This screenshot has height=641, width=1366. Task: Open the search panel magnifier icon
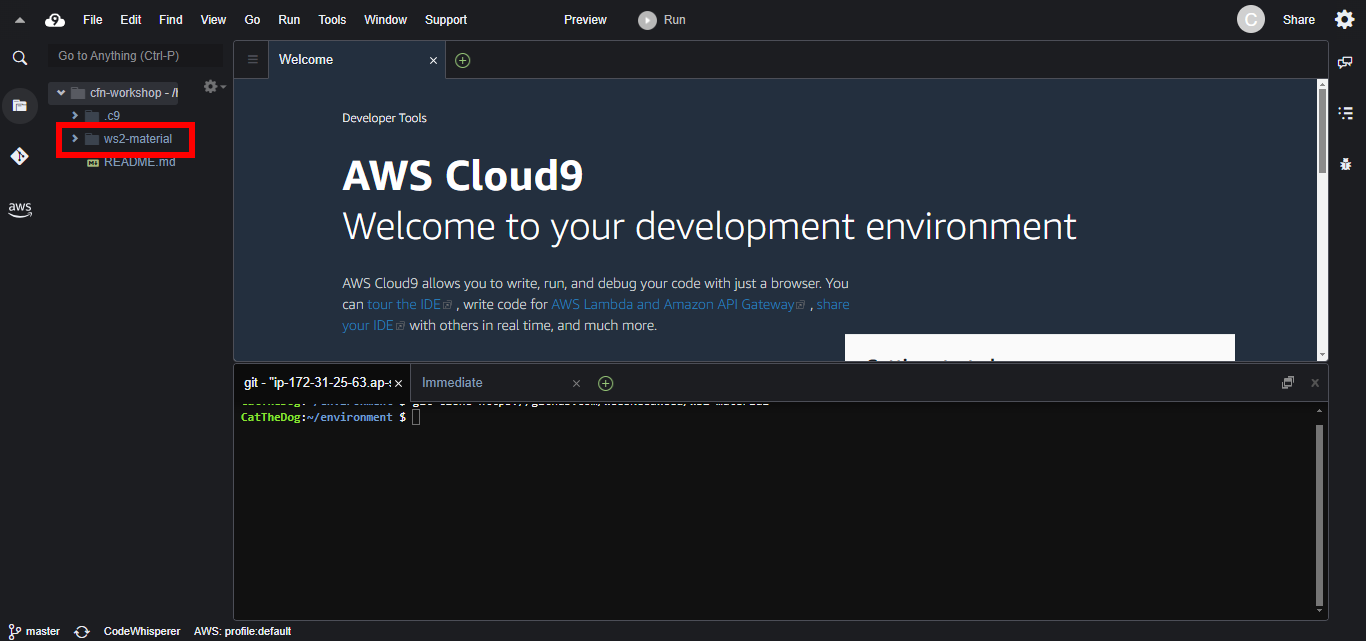(19, 58)
